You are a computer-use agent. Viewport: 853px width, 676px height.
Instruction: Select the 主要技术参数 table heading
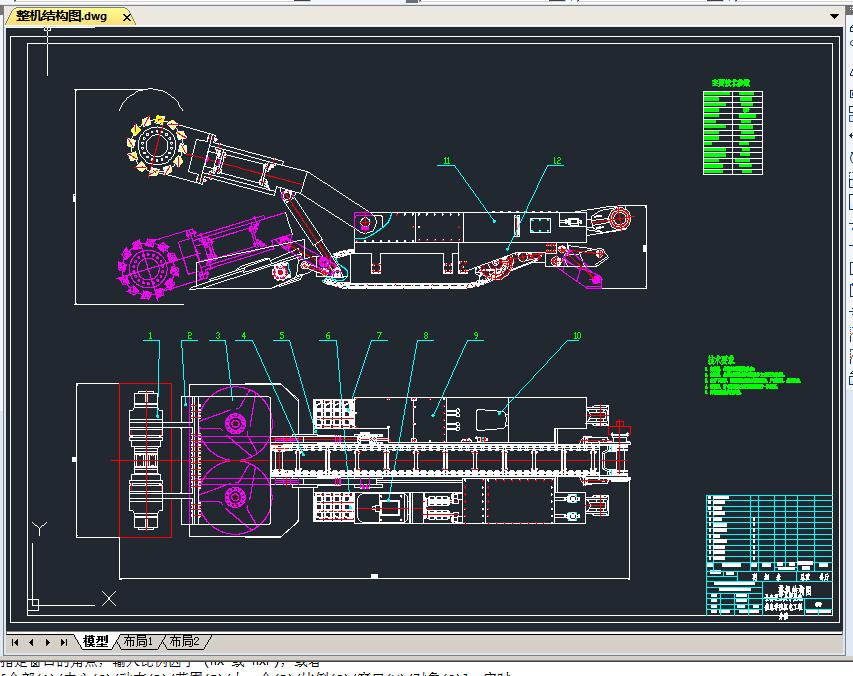(x=731, y=83)
